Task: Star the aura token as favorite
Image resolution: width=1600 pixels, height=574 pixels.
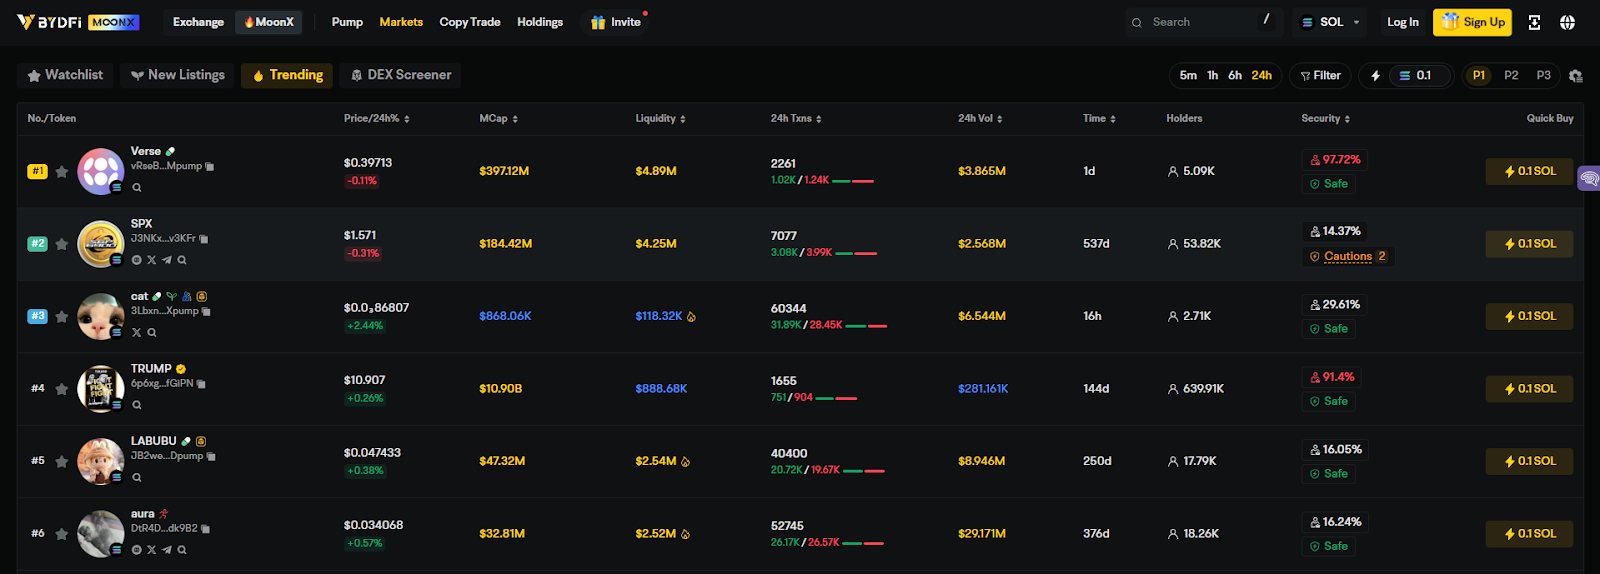Action: [x=62, y=534]
